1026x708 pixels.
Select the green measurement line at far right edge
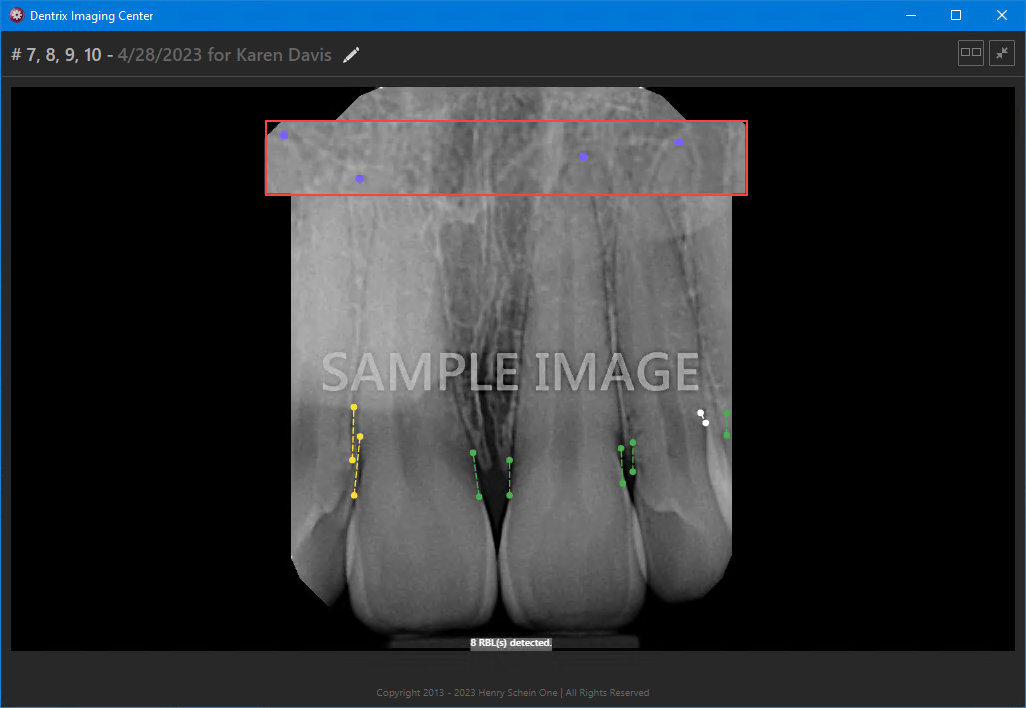click(x=727, y=424)
